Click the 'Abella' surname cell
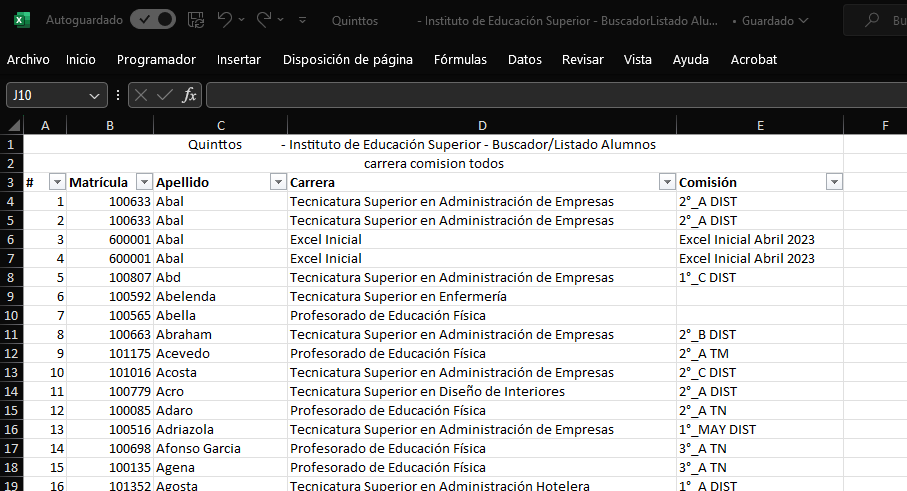This screenshot has width=907, height=491. [x=220, y=315]
